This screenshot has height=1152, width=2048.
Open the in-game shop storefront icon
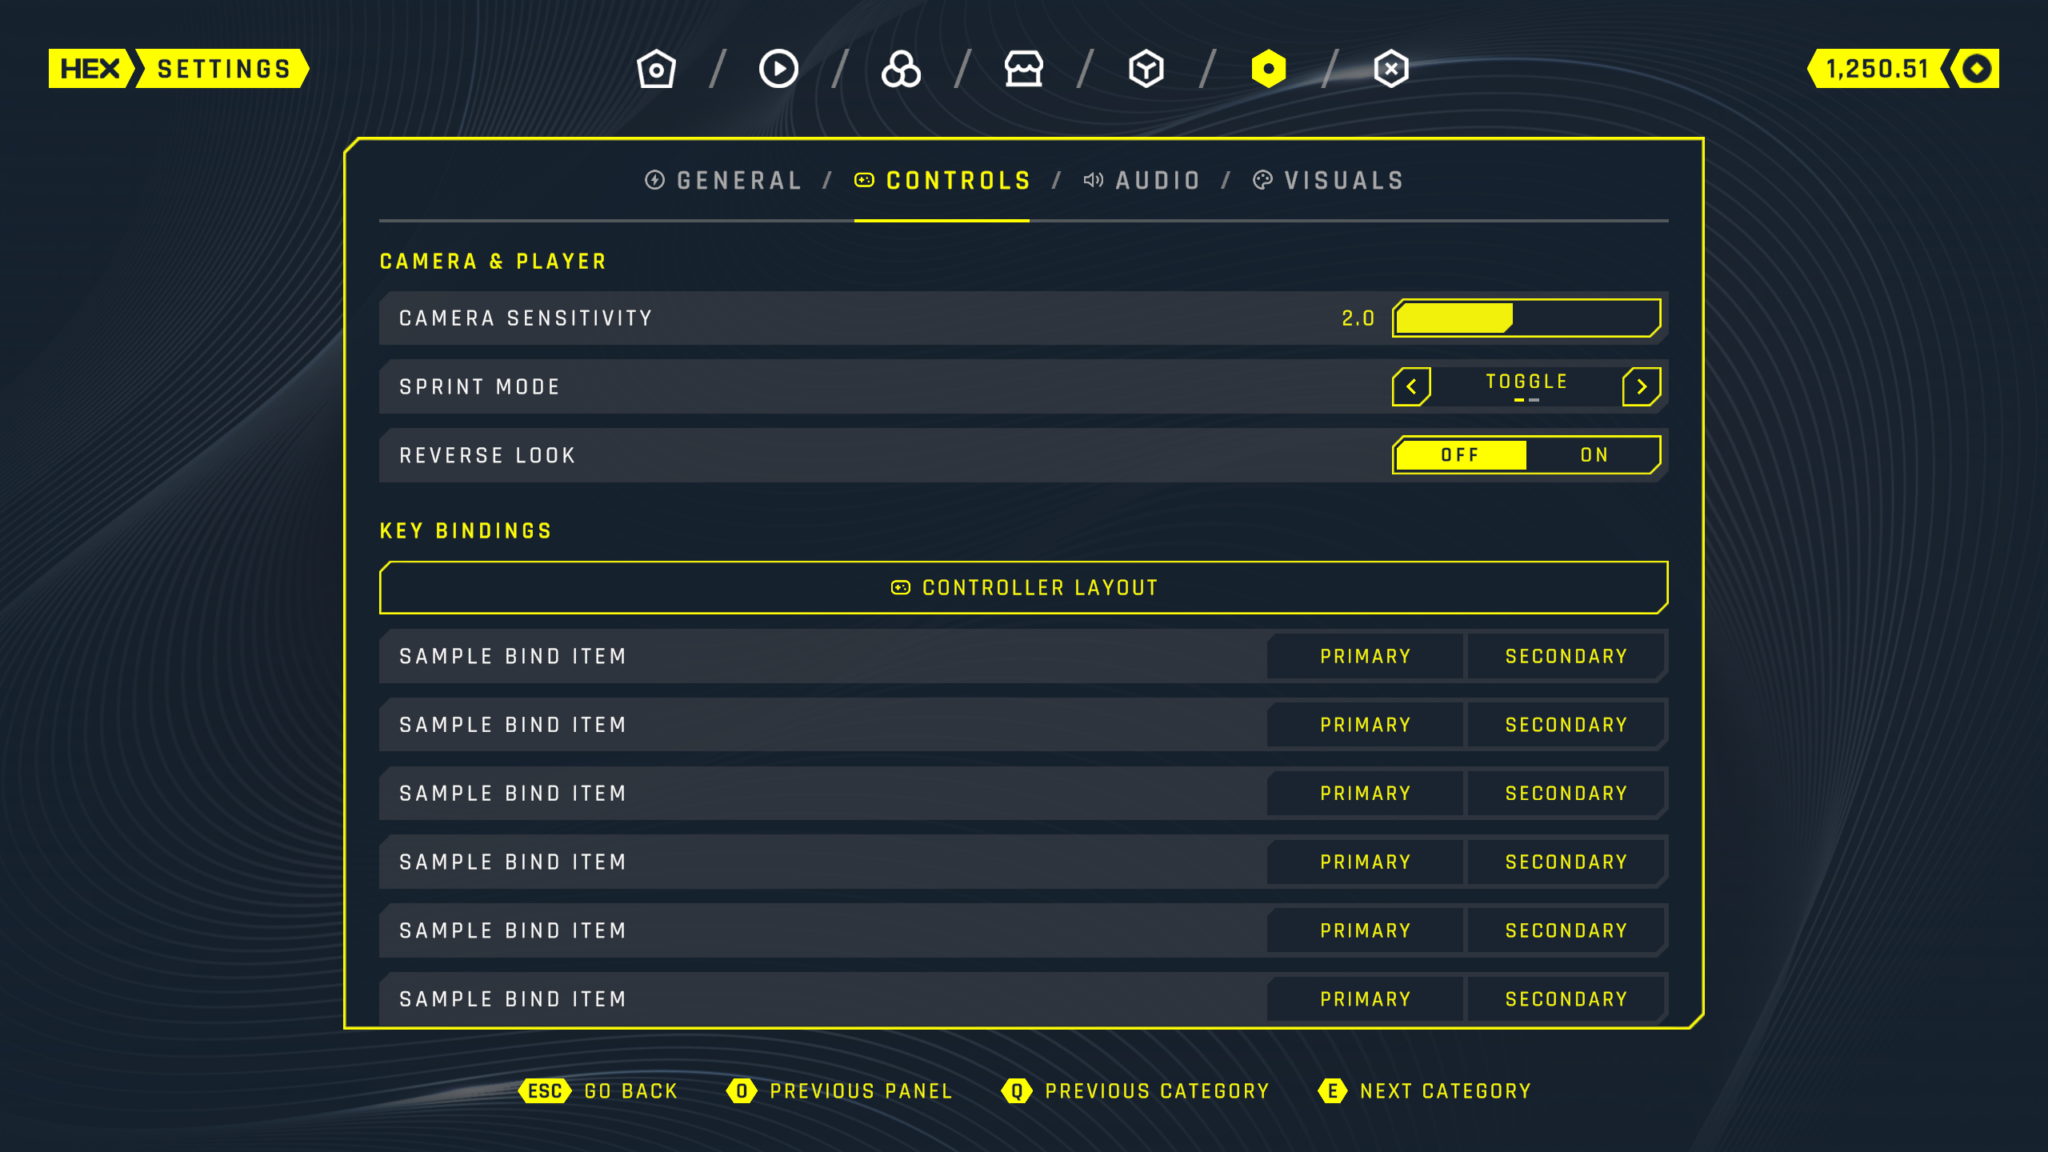click(1024, 69)
